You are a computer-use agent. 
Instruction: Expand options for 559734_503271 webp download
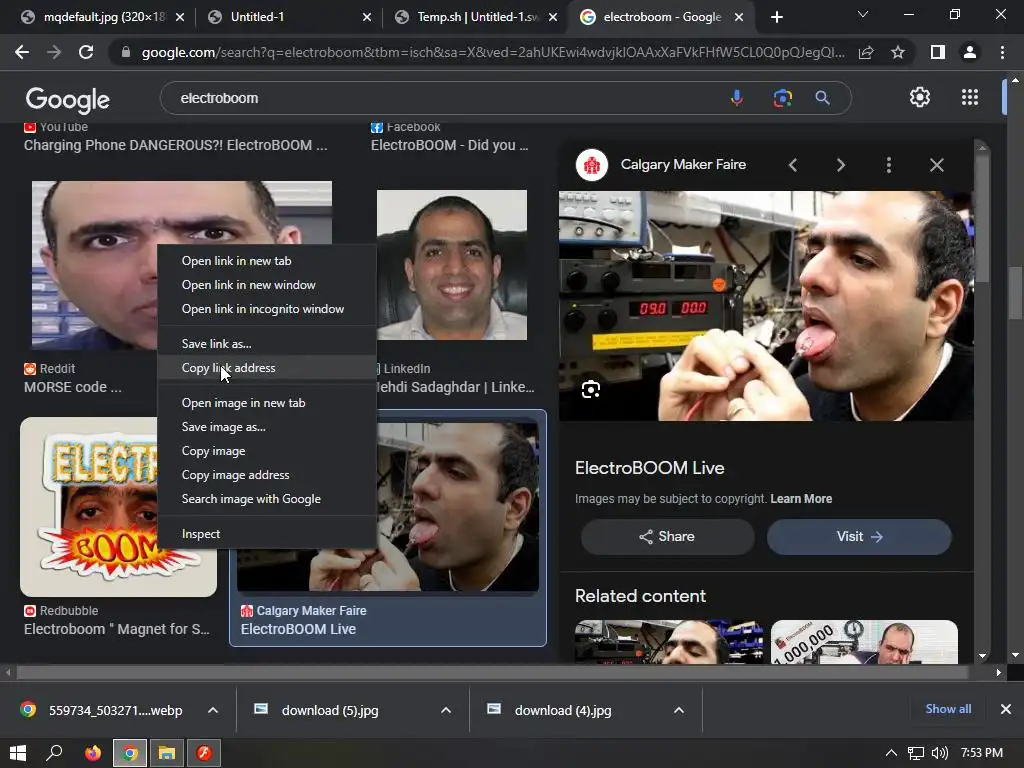tap(213, 710)
